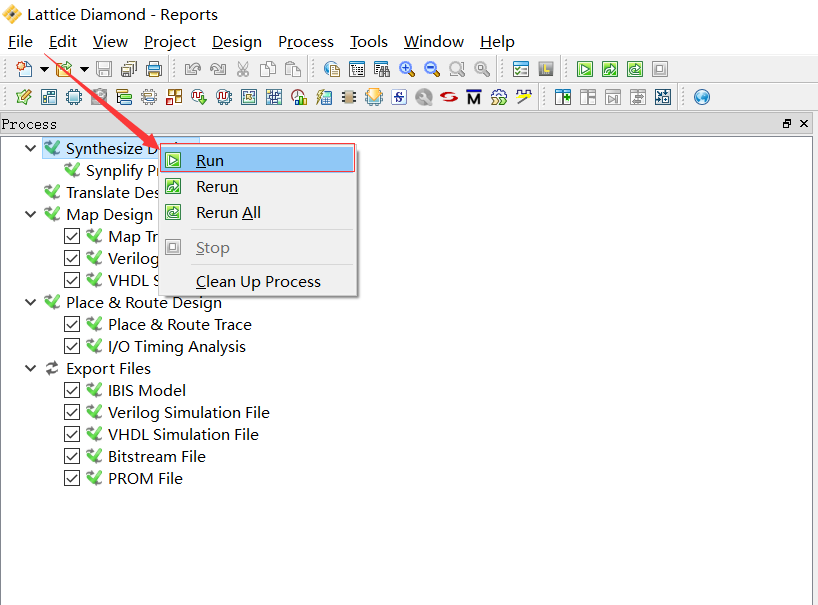
Task: Uncheck the Verilog Simulation File checkbox
Action: [x=72, y=412]
